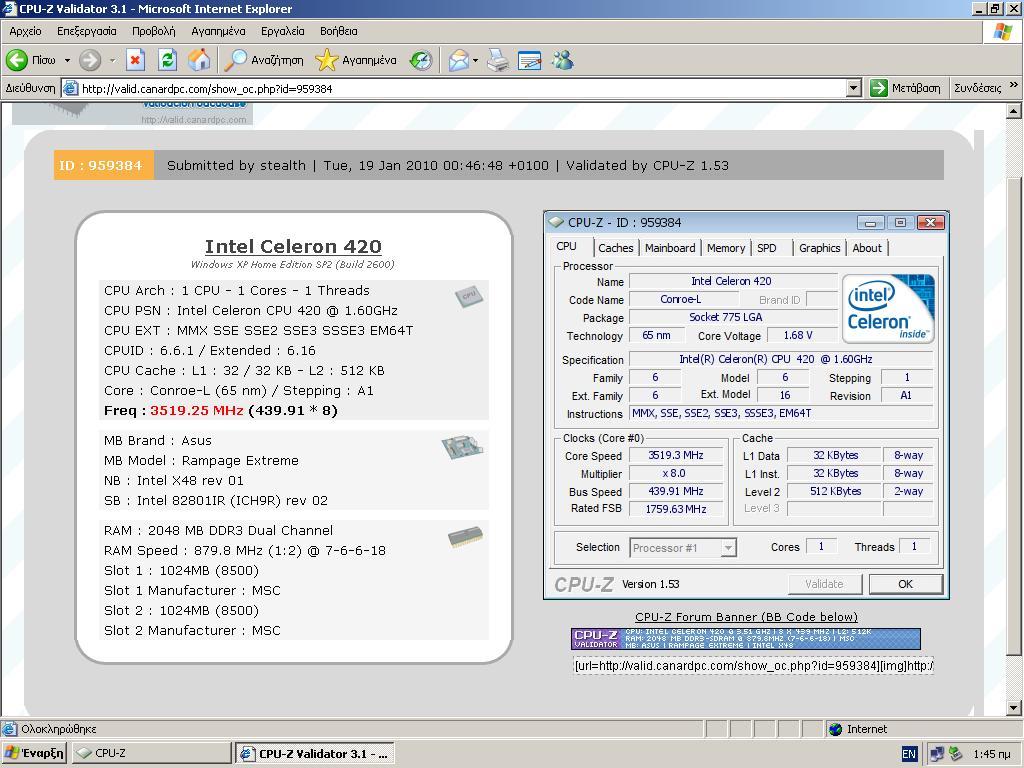Screen dimensions: 1024x768
Task: Switch to the Caches tab
Action: [616, 248]
